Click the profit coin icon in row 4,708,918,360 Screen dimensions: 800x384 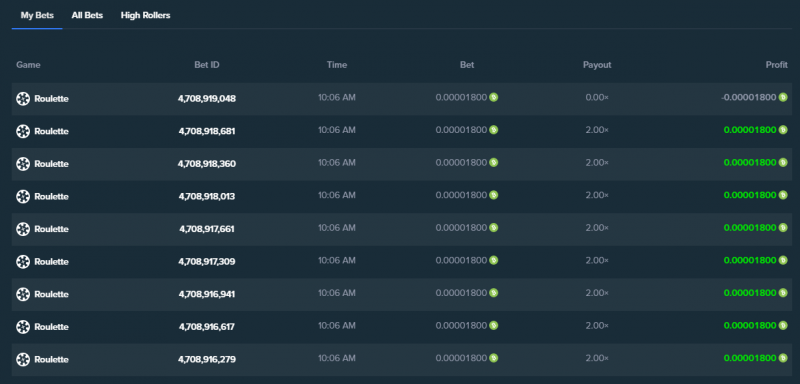(x=783, y=162)
